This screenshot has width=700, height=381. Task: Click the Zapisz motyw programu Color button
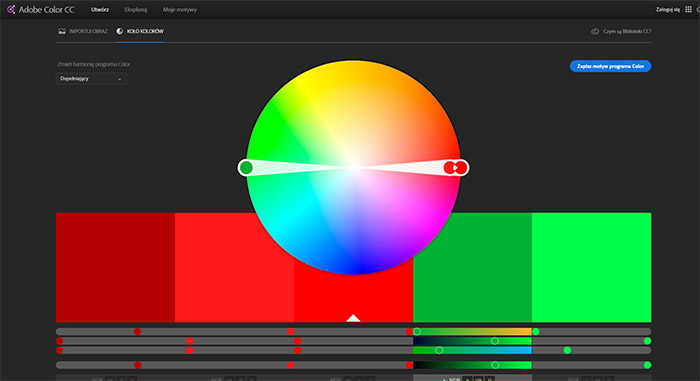pos(610,66)
